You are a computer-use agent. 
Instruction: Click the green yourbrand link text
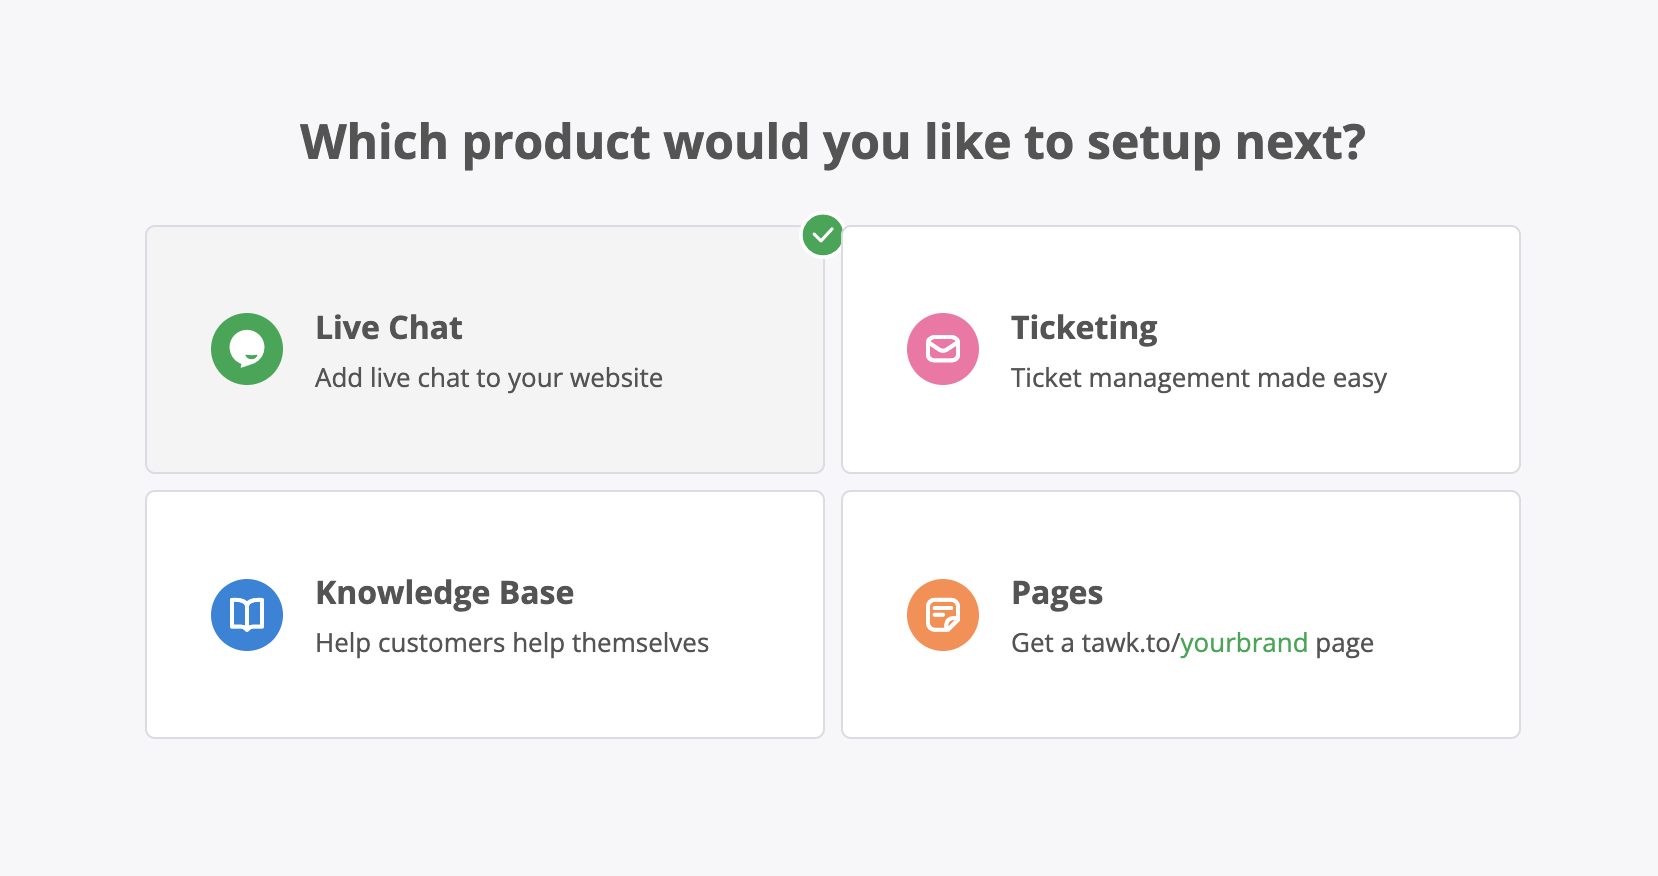tap(1244, 643)
